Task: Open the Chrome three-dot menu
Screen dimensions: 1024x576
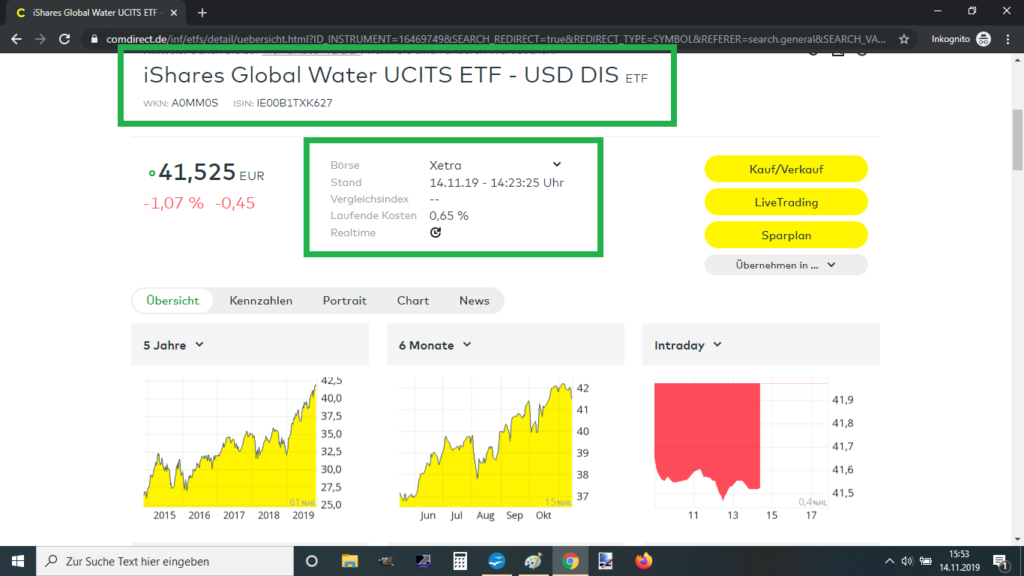Action: pos(1008,39)
